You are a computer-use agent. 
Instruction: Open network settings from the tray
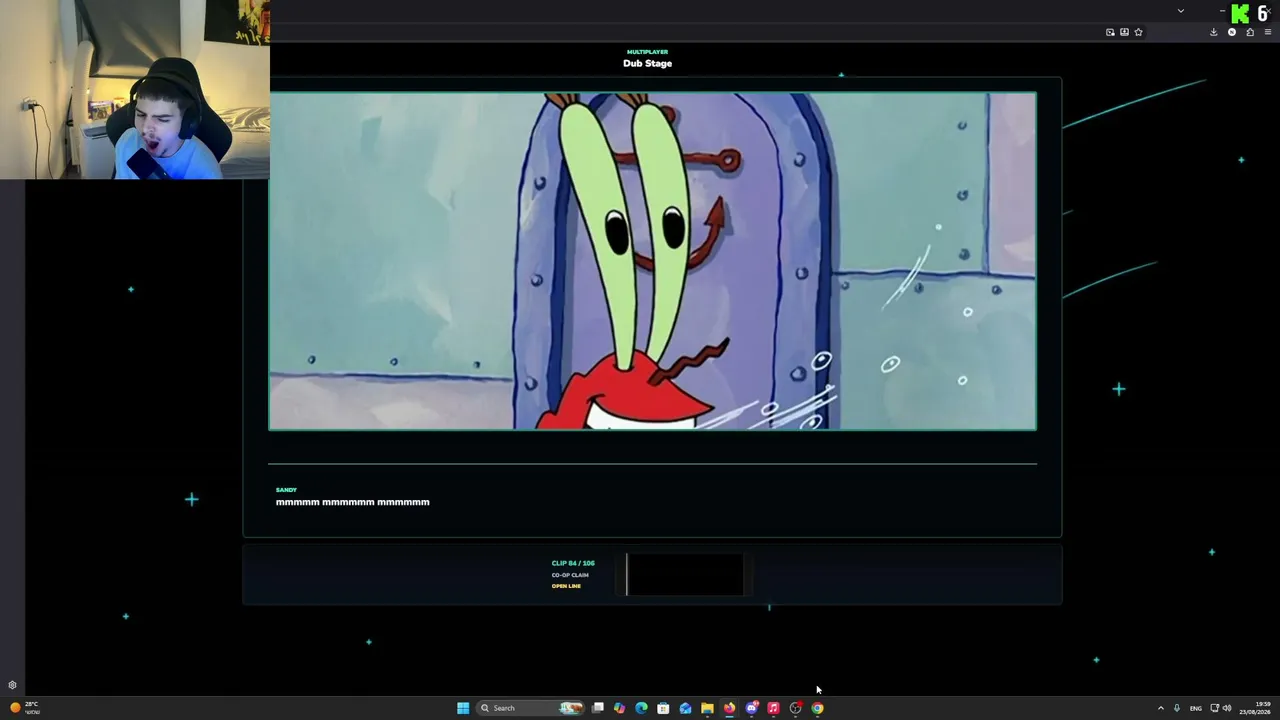(1215, 708)
